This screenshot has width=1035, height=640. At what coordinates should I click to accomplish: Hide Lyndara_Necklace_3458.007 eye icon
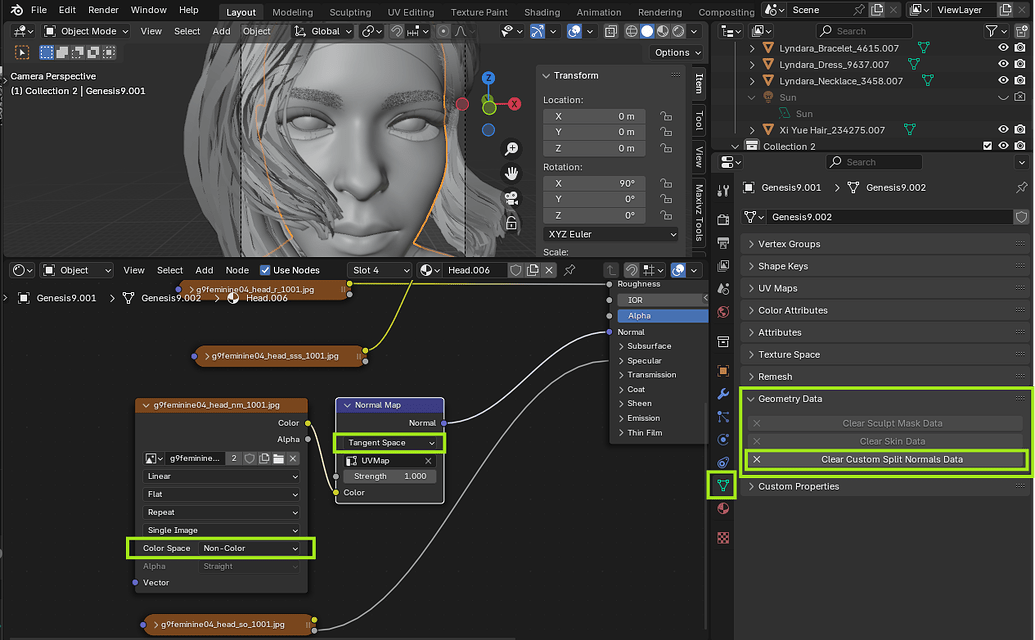tap(1003, 80)
